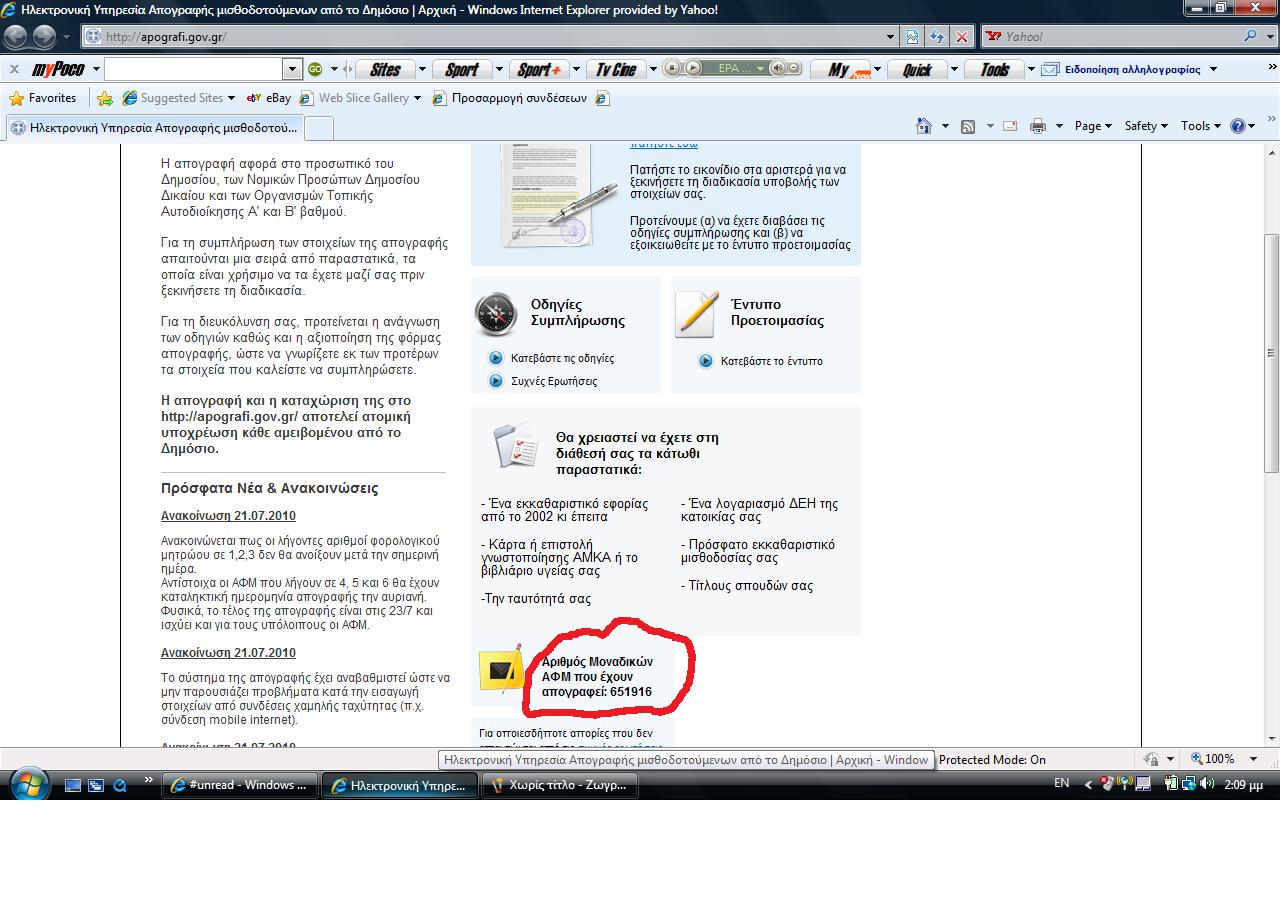Viewport: 1280px width, 912px height.
Task: Refresh the page using the refresh icon
Action: point(937,37)
